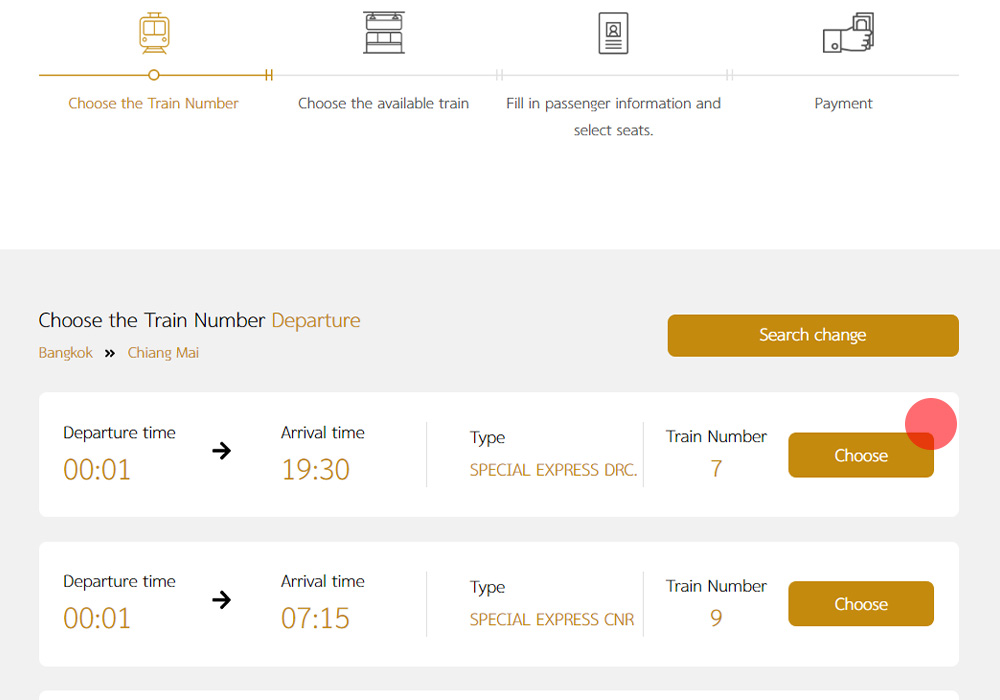The height and width of the screenshot is (700, 1000).
Task: Click the 19:30 arrival time
Action: click(315, 469)
